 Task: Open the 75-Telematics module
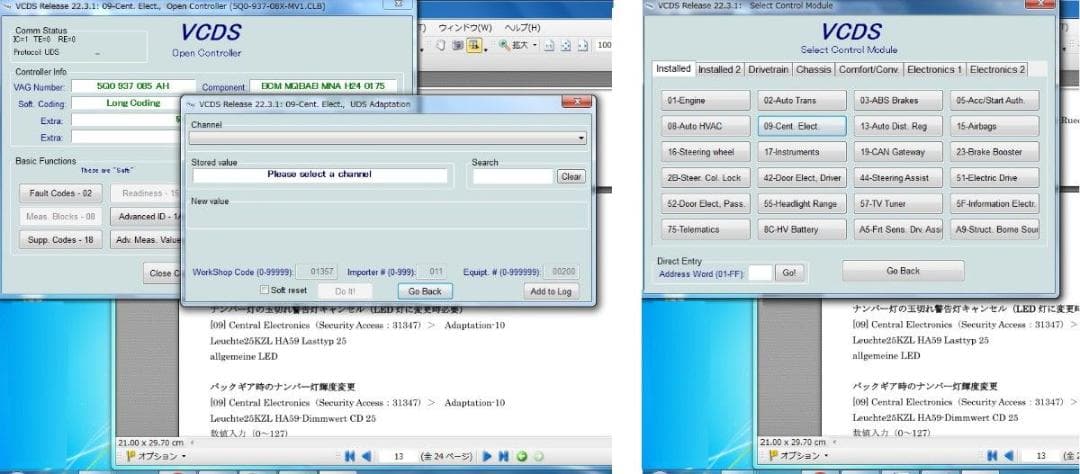click(706, 229)
